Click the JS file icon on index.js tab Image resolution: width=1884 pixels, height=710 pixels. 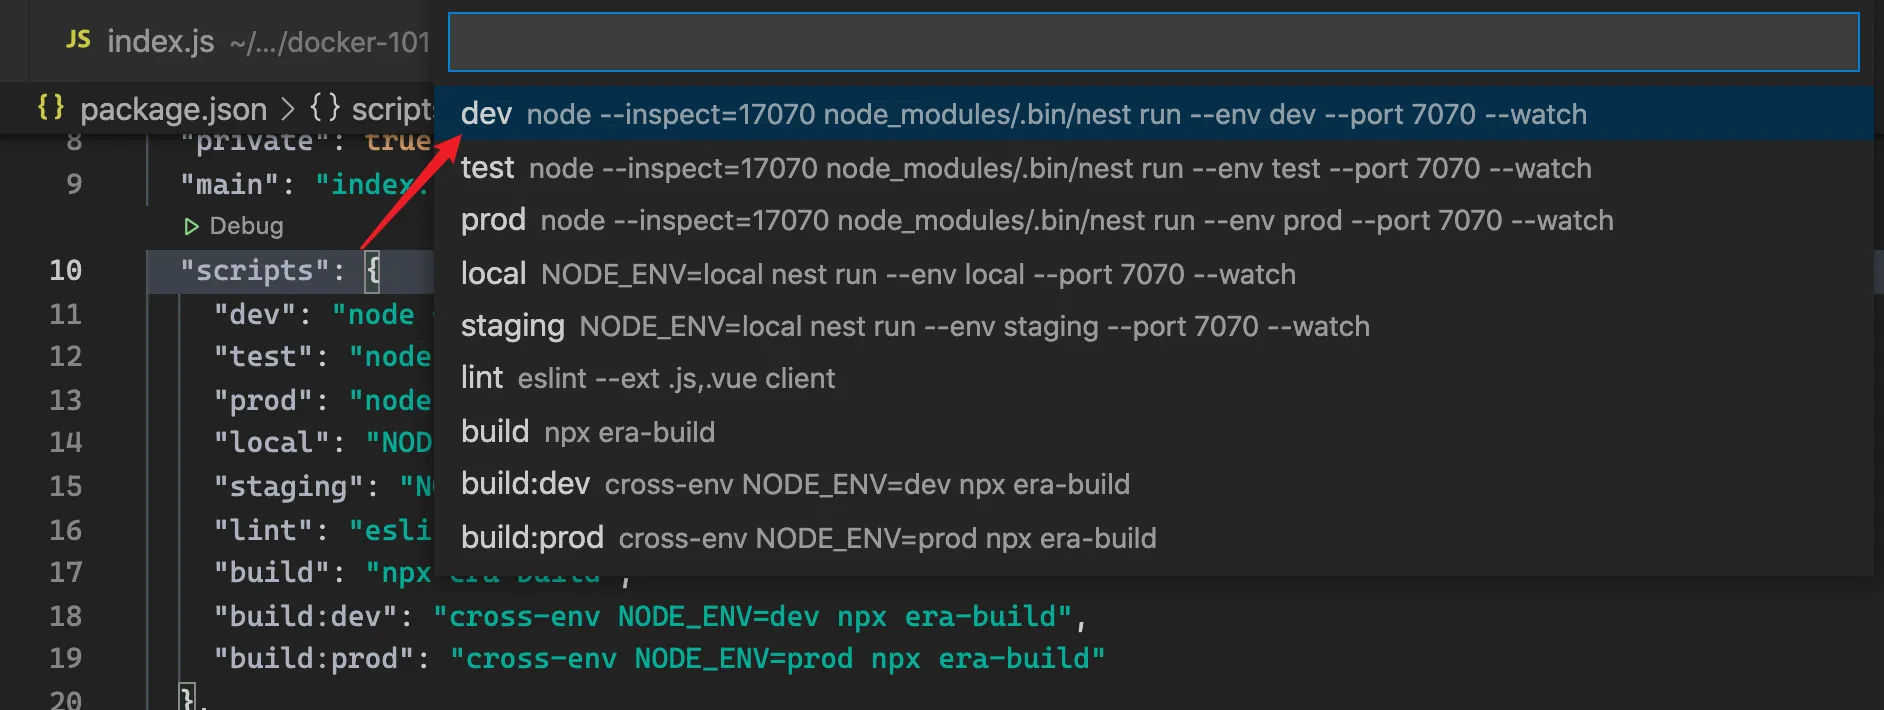[x=78, y=40]
